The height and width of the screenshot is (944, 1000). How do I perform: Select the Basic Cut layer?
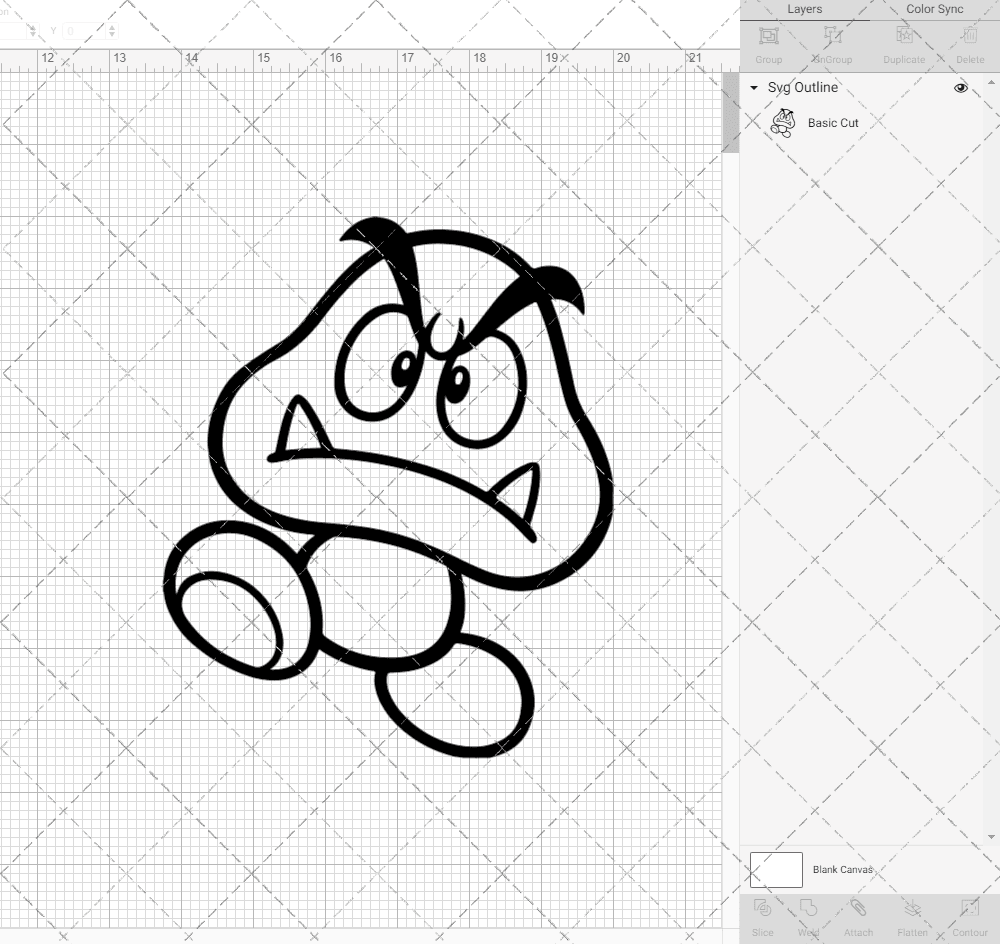pyautogui.click(x=832, y=123)
